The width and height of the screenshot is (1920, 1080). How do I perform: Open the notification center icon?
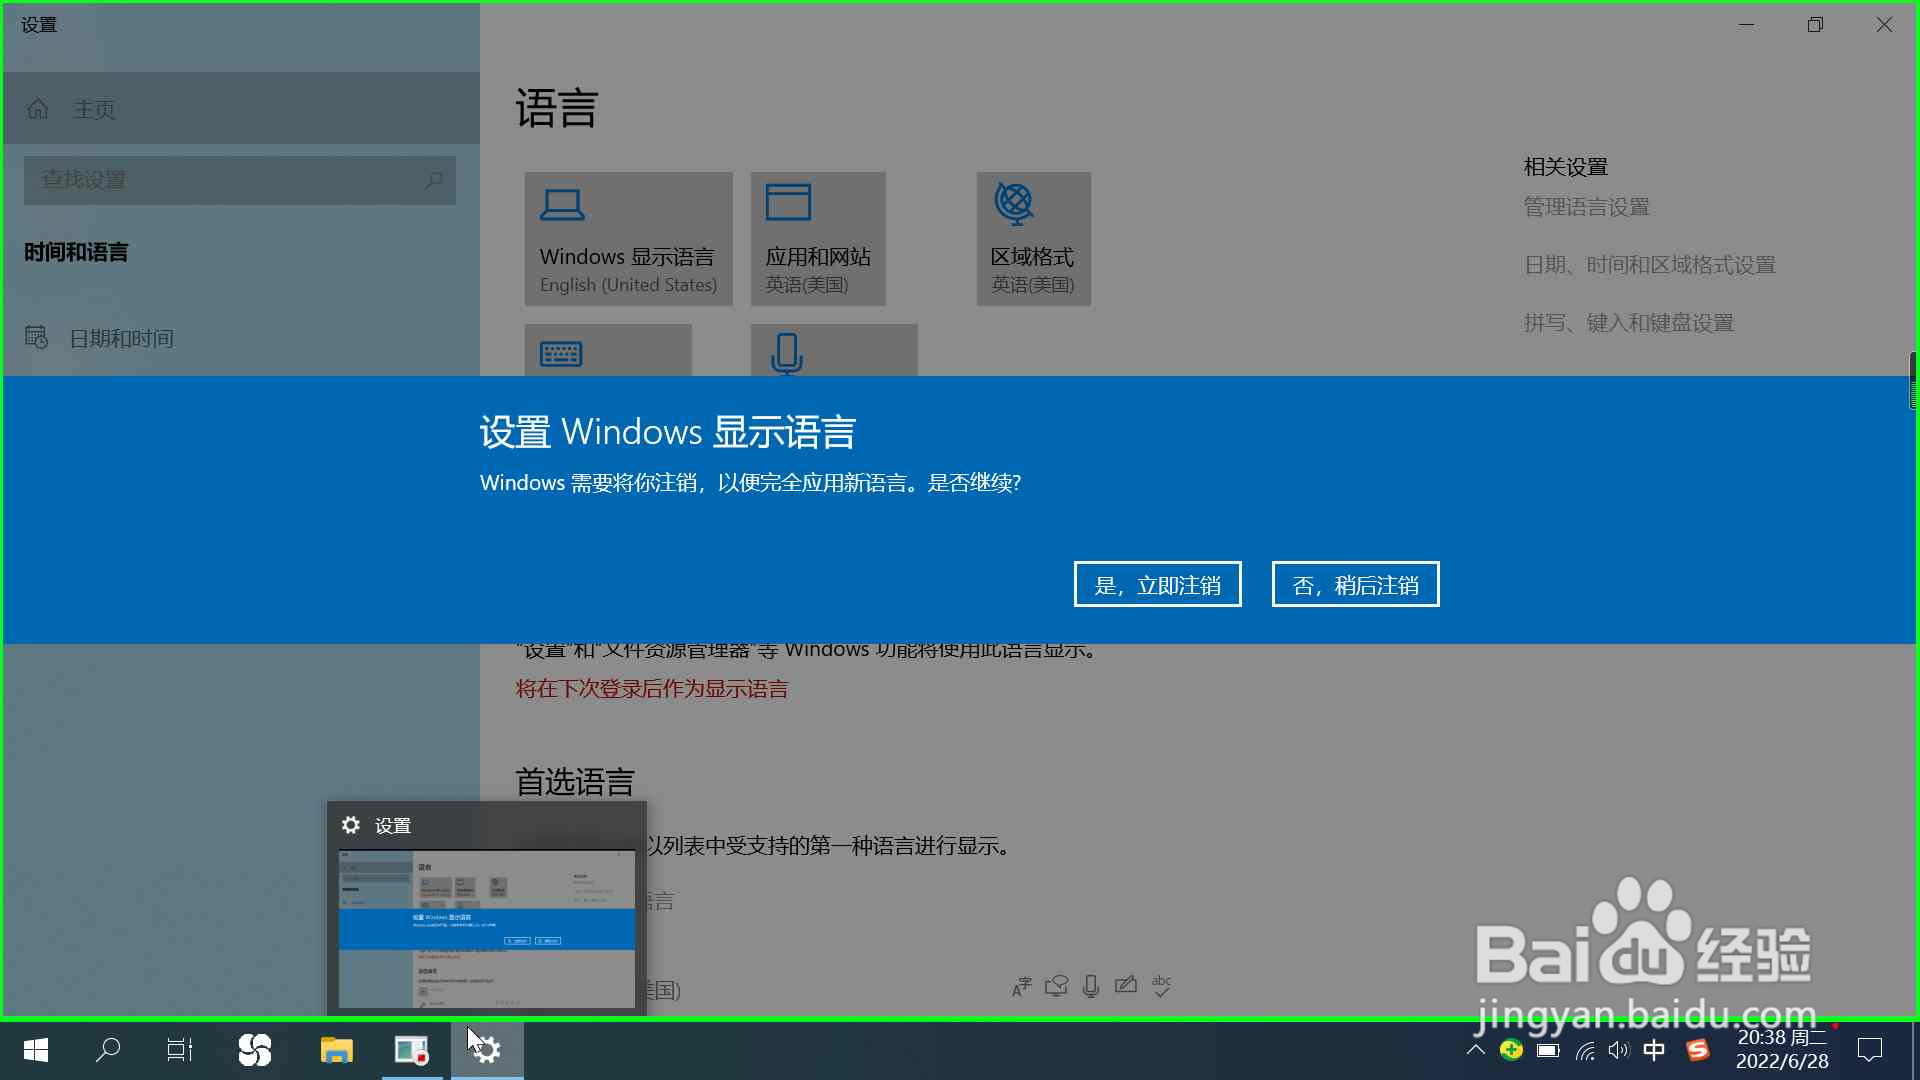pyautogui.click(x=1870, y=1050)
